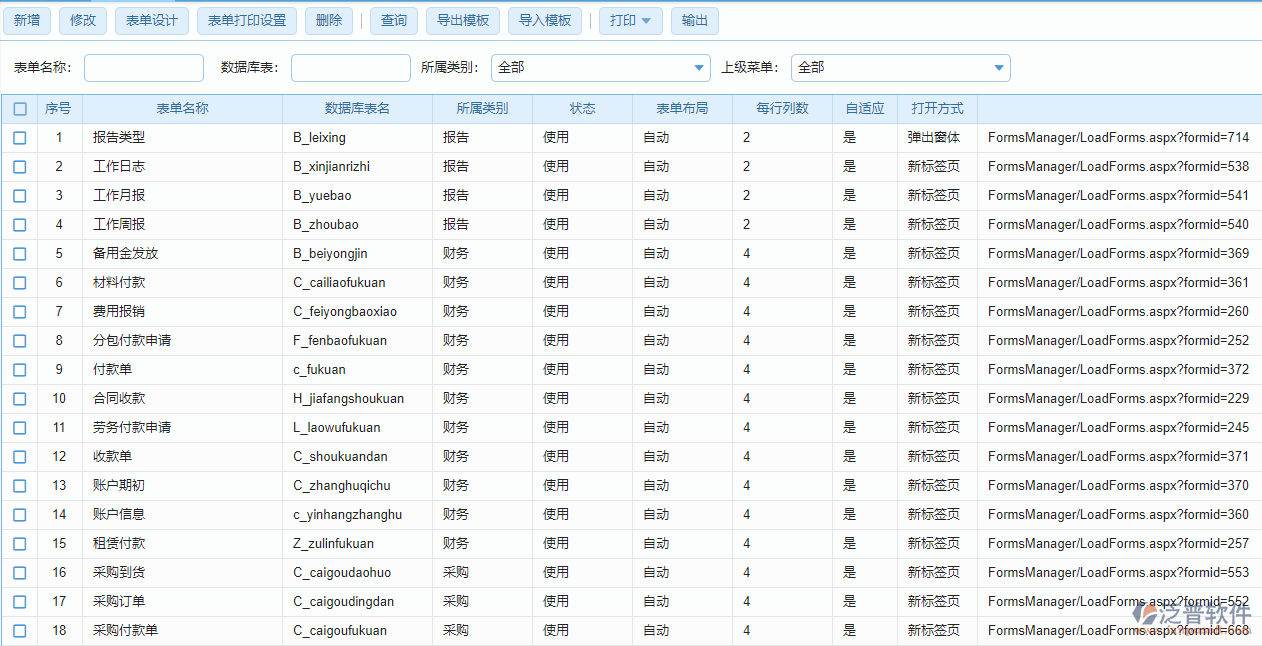Open the 所属类别 dropdown list
1262x646 pixels.
tap(600, 68)
